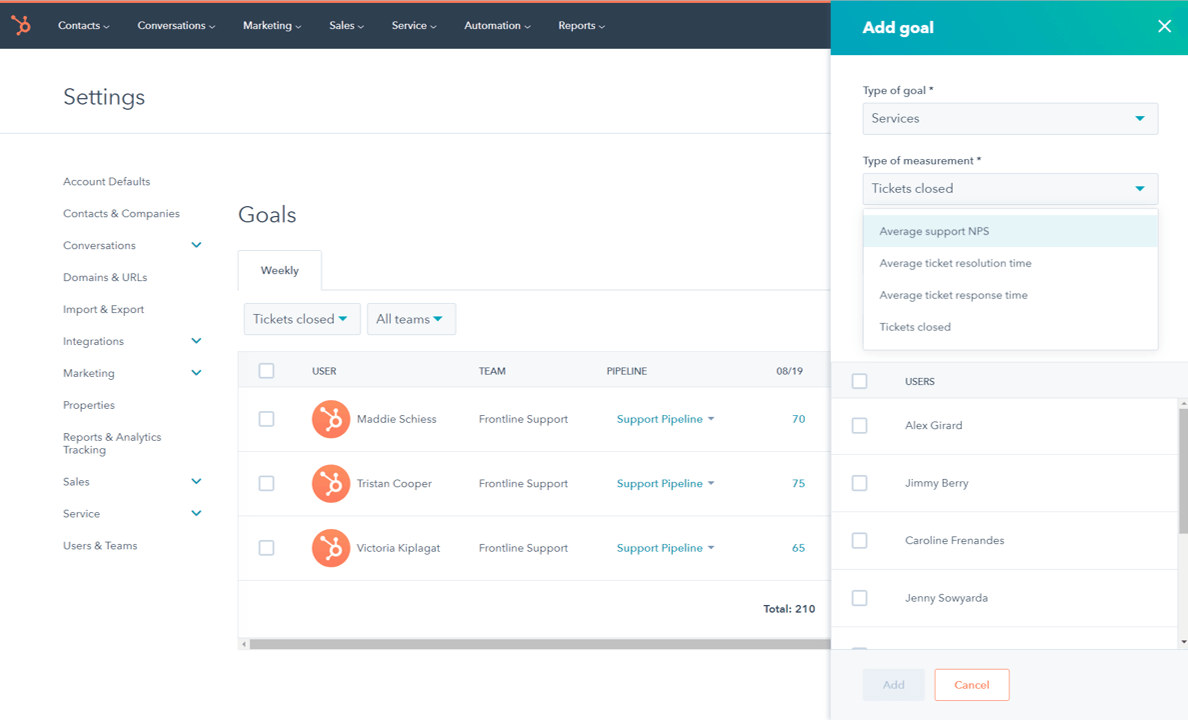Click Victoria Kiplagat's avatar

[x=331, y=547]
